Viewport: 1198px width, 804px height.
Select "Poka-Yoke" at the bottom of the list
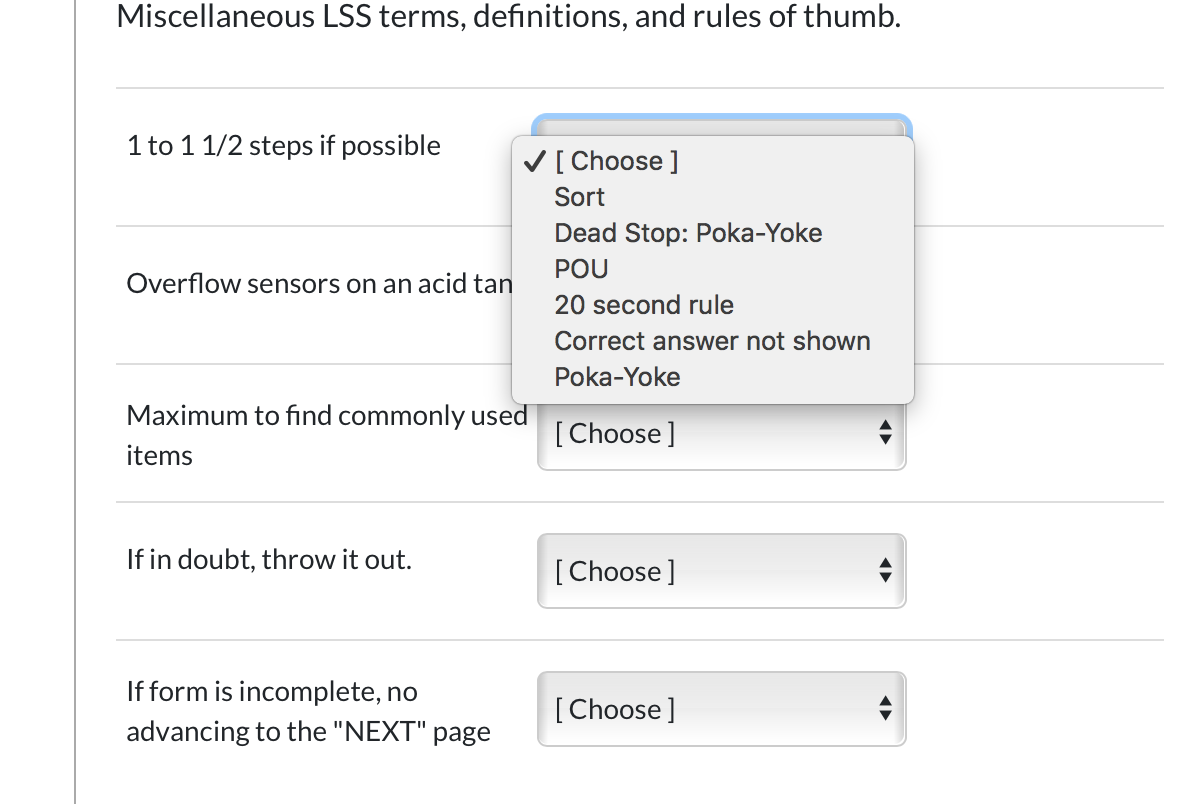coord(618,377)
